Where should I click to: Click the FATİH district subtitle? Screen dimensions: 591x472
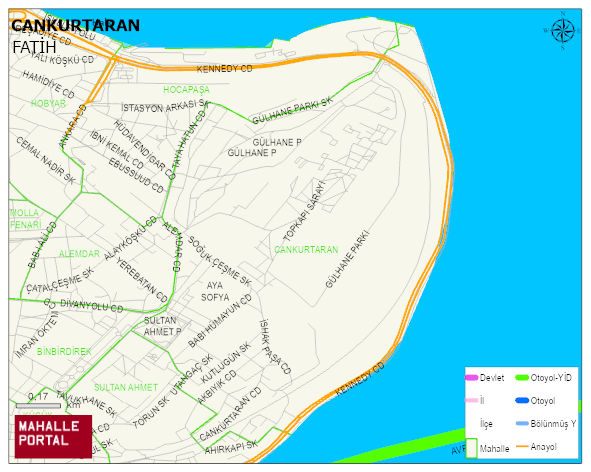coord(34,47)
